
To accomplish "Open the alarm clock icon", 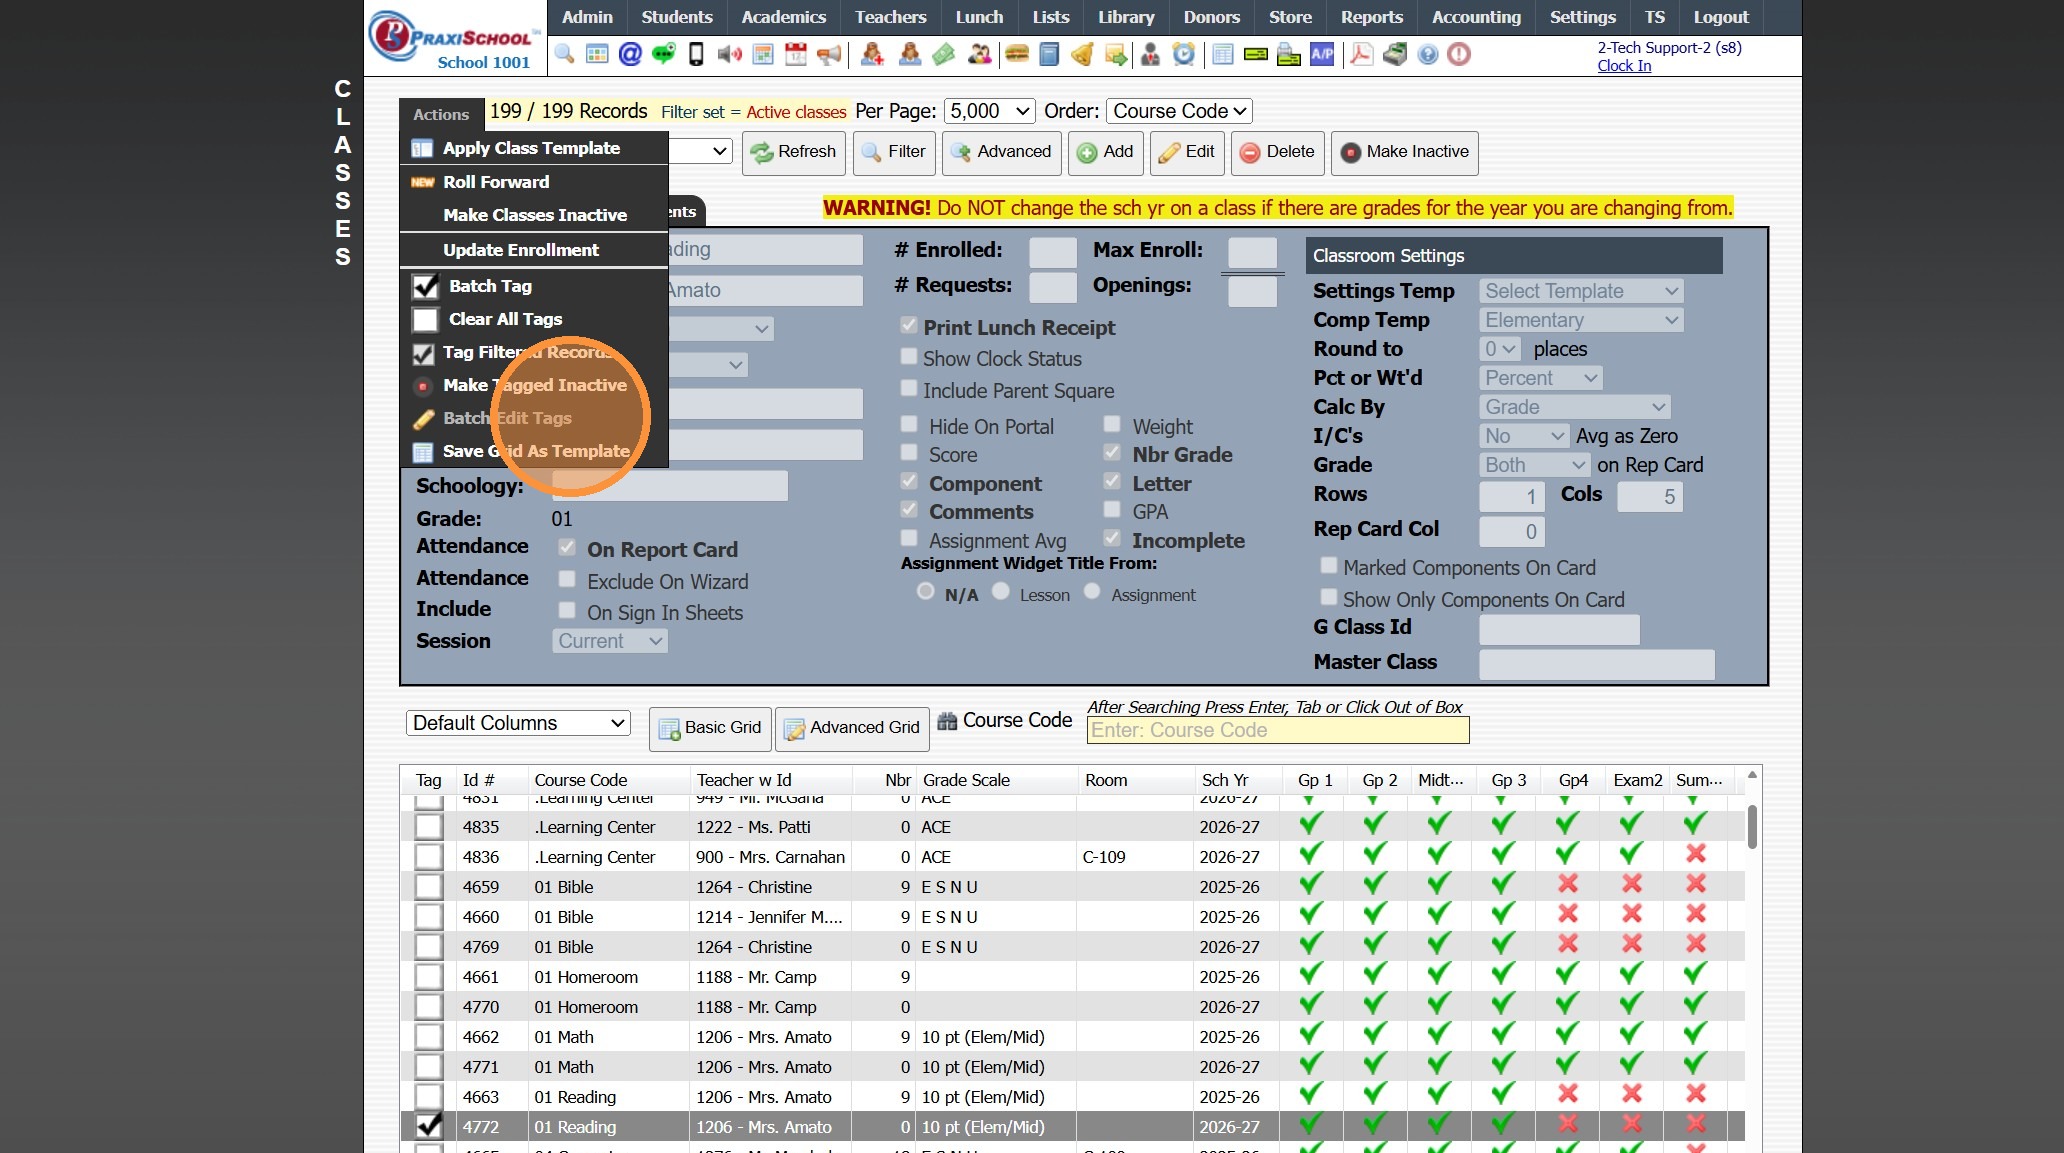I will (x=1184, y=54).
